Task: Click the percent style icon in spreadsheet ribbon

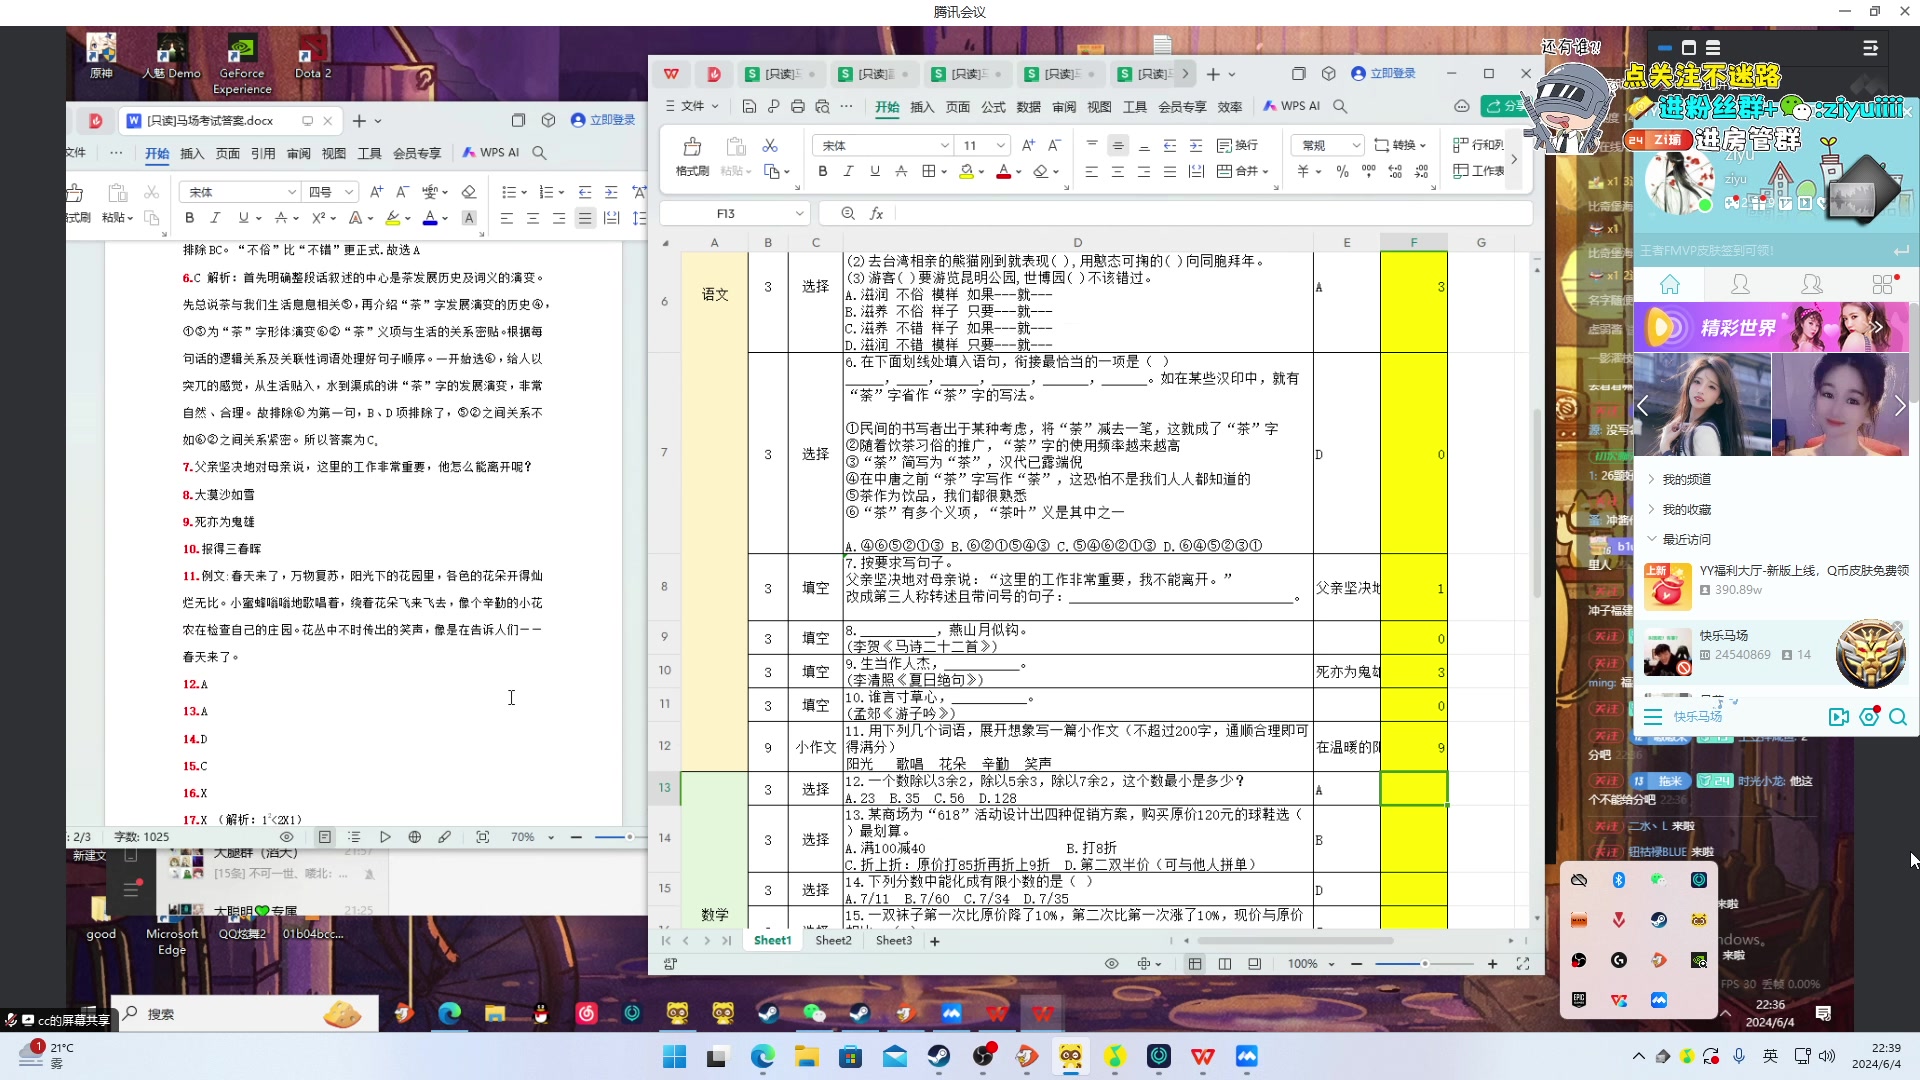Action: click(1342, 172)
